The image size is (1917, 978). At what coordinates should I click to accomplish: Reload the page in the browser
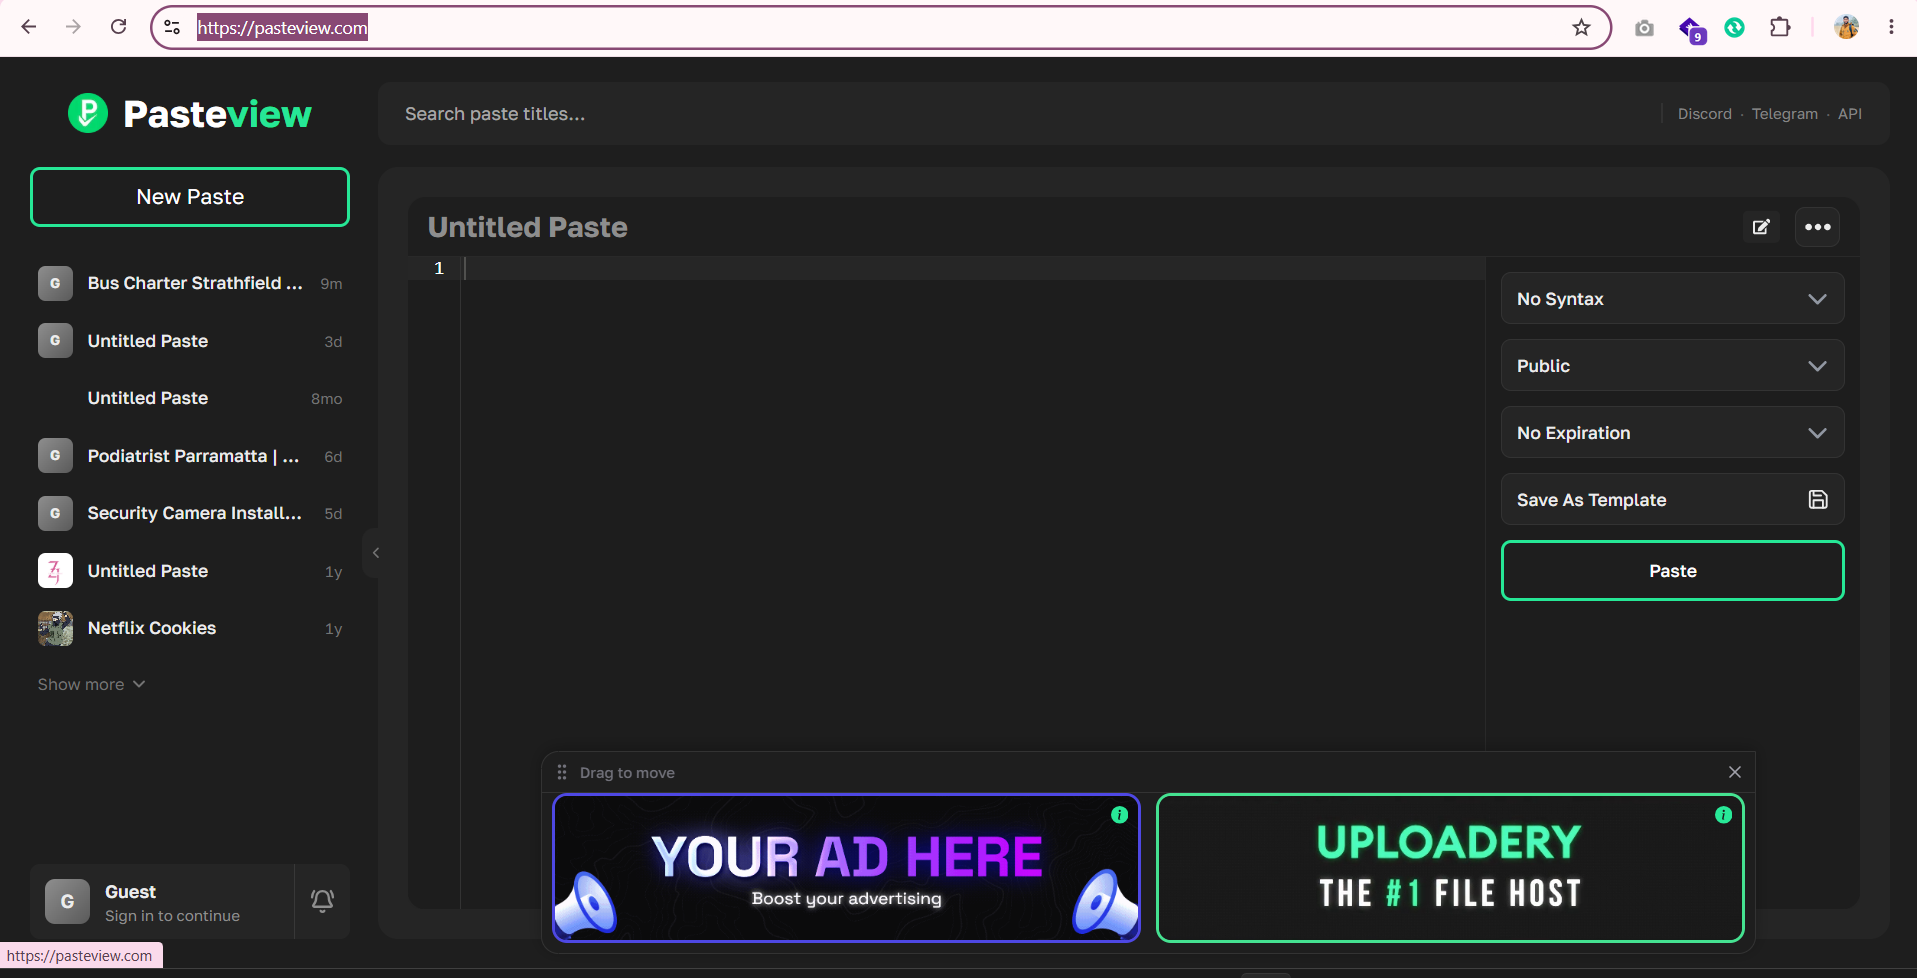[x=118, y=27]
